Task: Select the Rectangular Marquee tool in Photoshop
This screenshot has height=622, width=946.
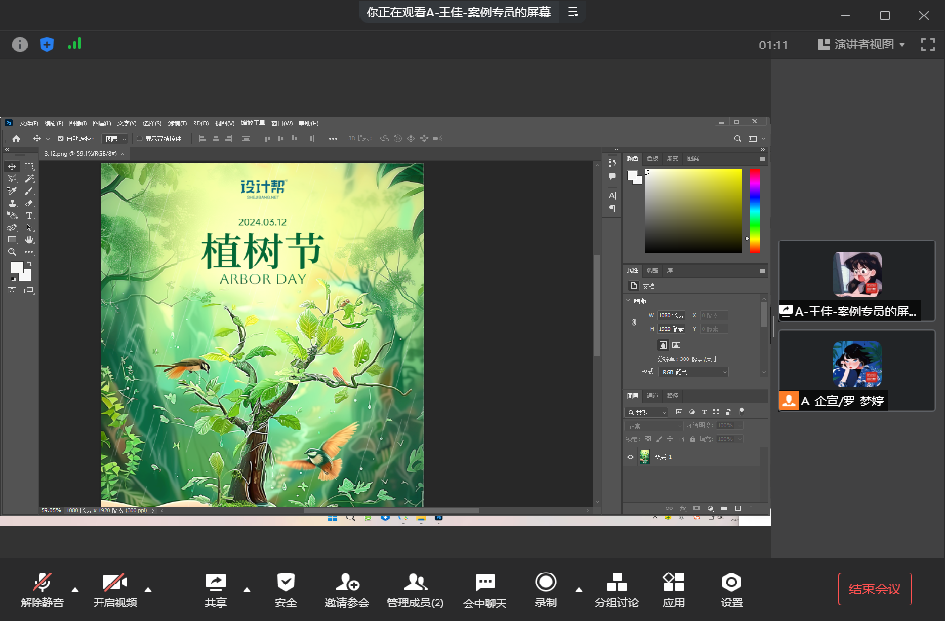Action: coord(29,167)
